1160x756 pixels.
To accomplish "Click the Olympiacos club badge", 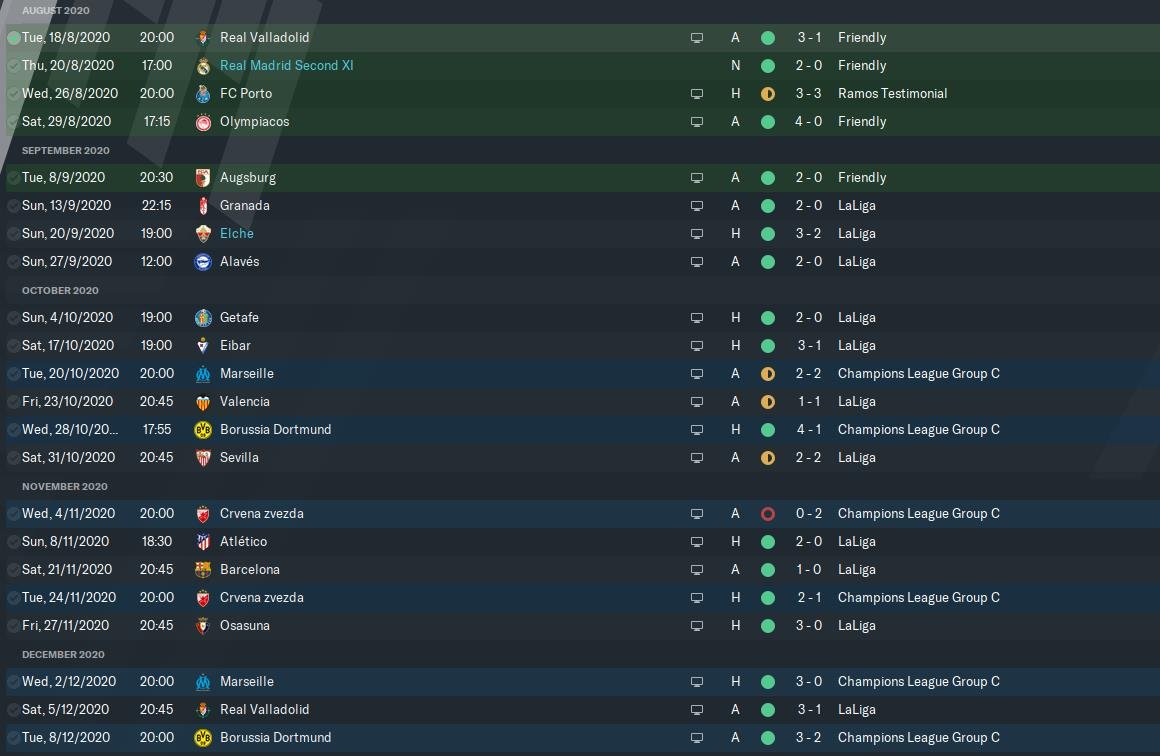I will click(203, 122).
